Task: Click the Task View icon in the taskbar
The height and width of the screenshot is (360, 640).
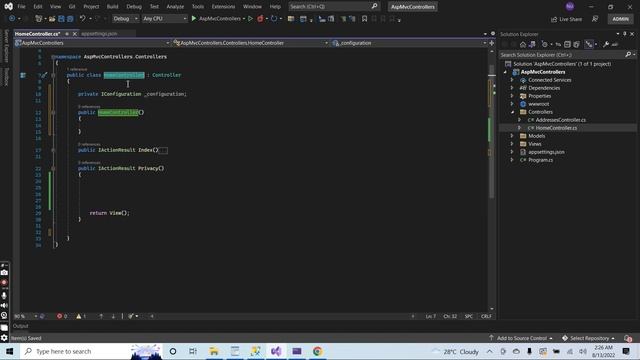Action: (x=193, y=351)
